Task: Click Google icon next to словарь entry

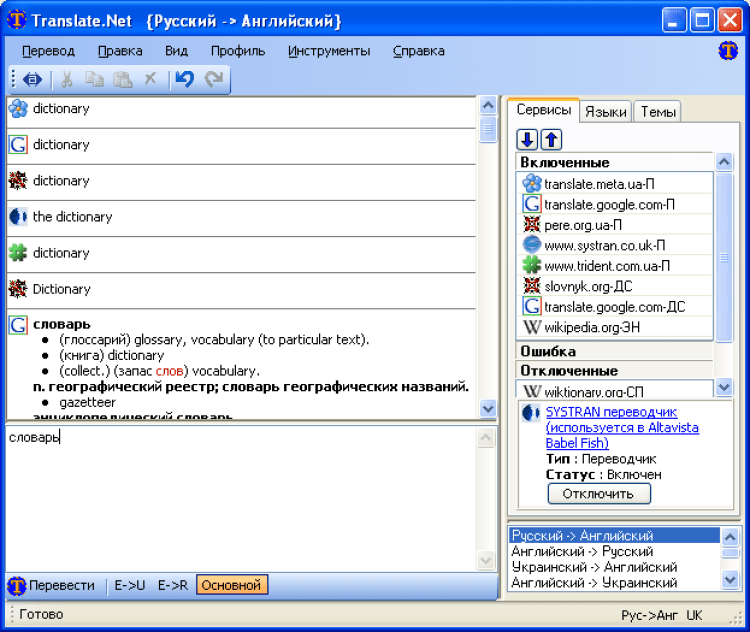Action: [18, 325]
